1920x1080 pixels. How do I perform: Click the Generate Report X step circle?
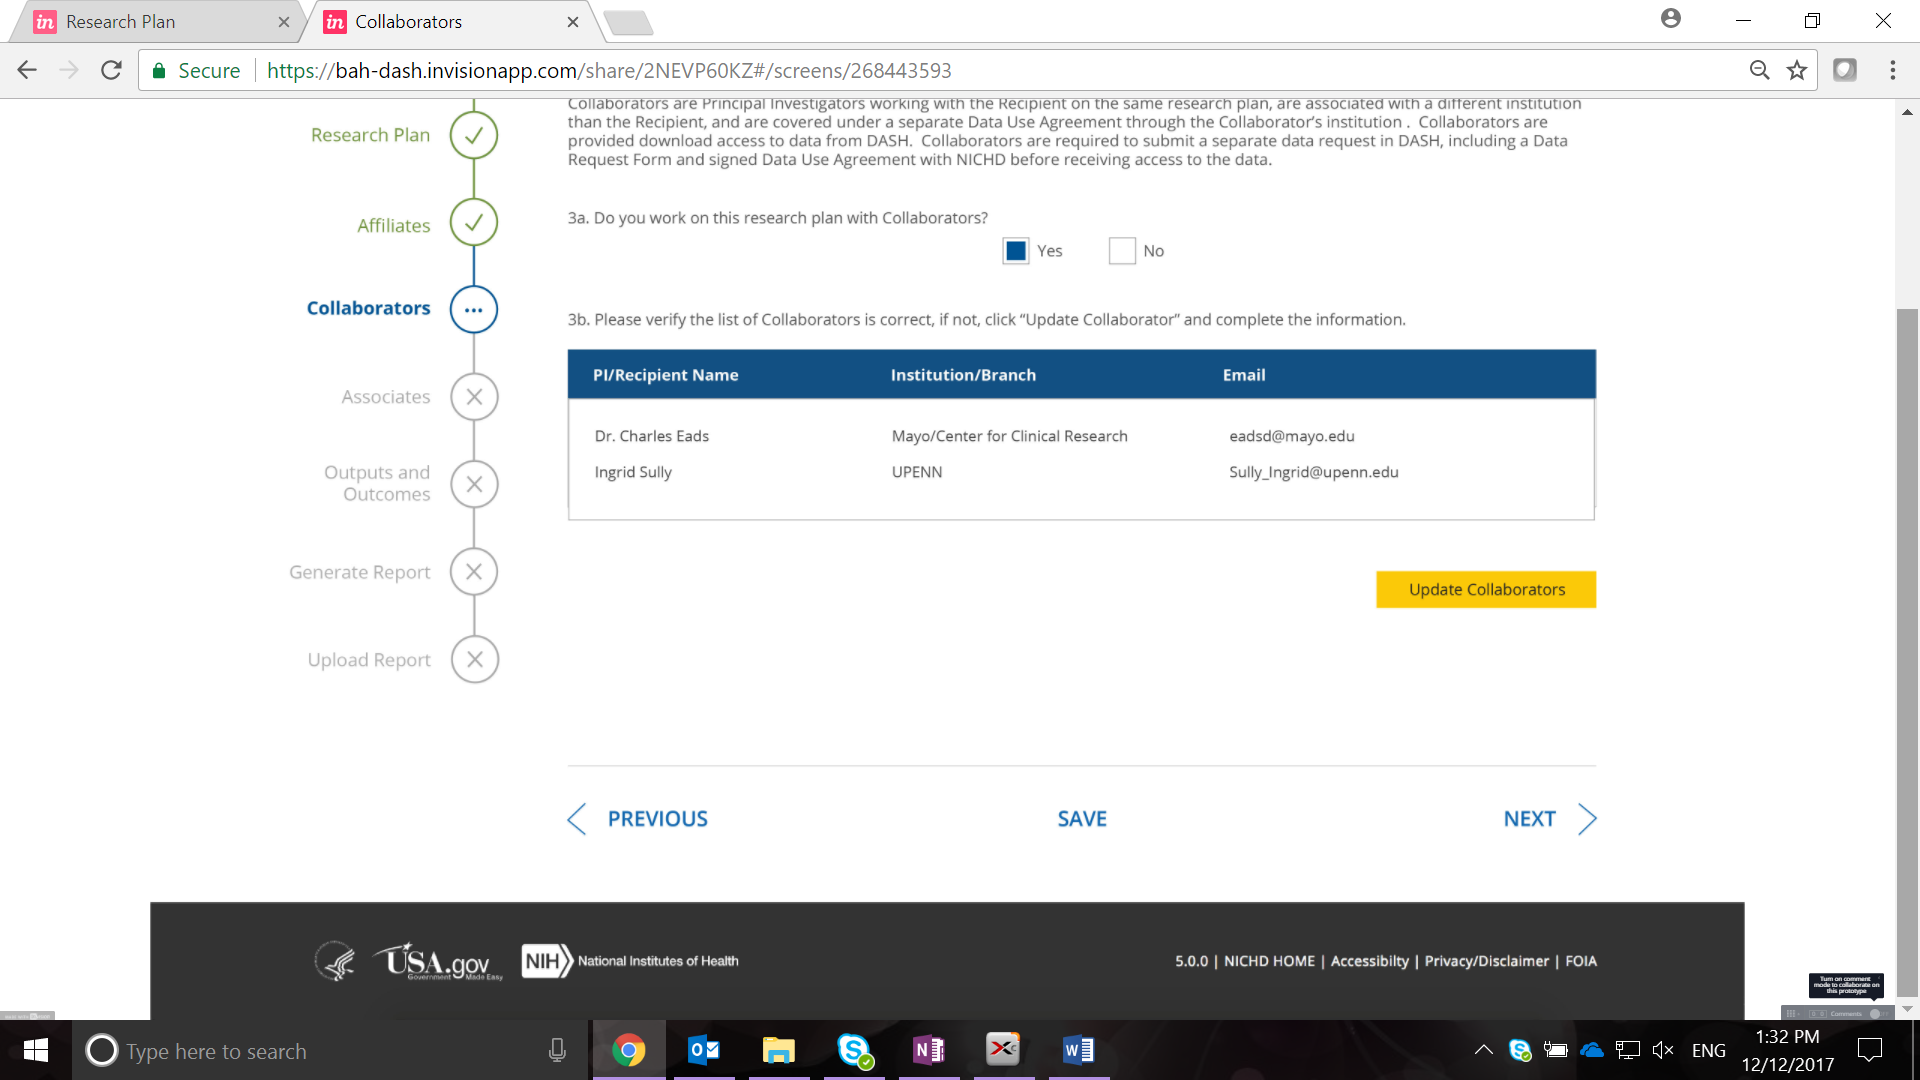click(474, 572)
